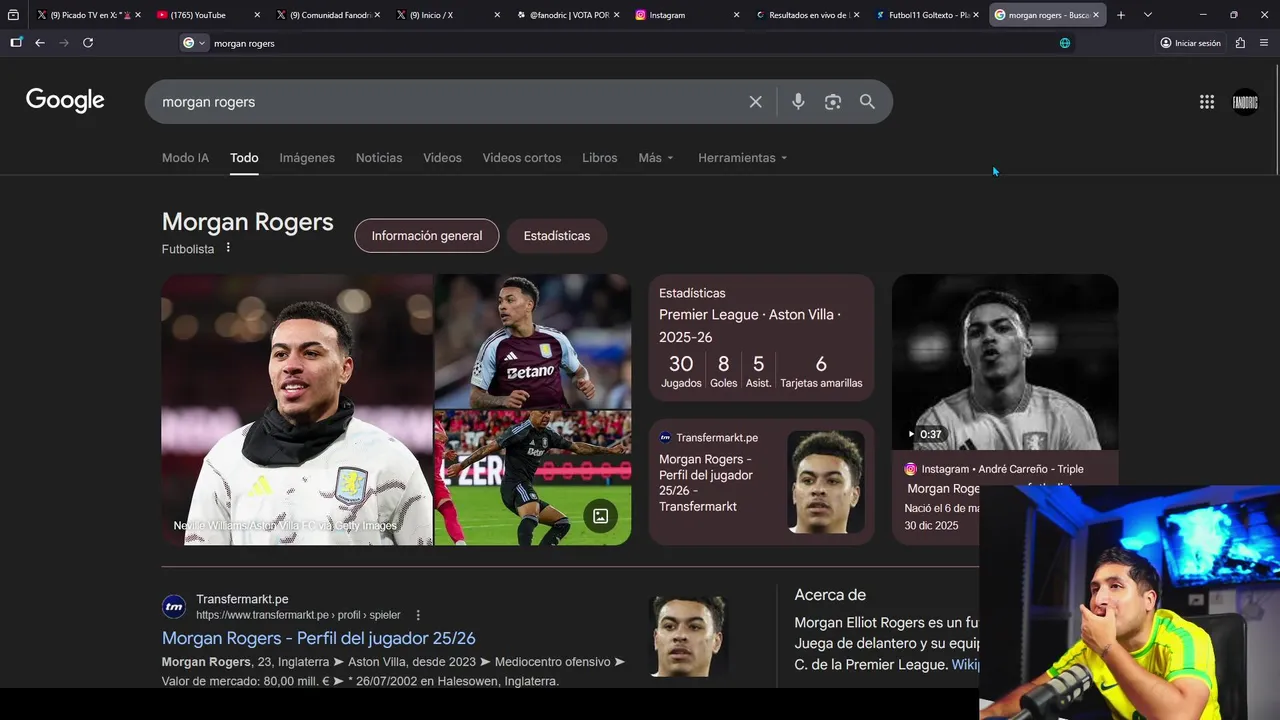
Task: Click the '6 Tarjetas amarillas' statistic
Action: pyautogui.click(x=821, y=371)
